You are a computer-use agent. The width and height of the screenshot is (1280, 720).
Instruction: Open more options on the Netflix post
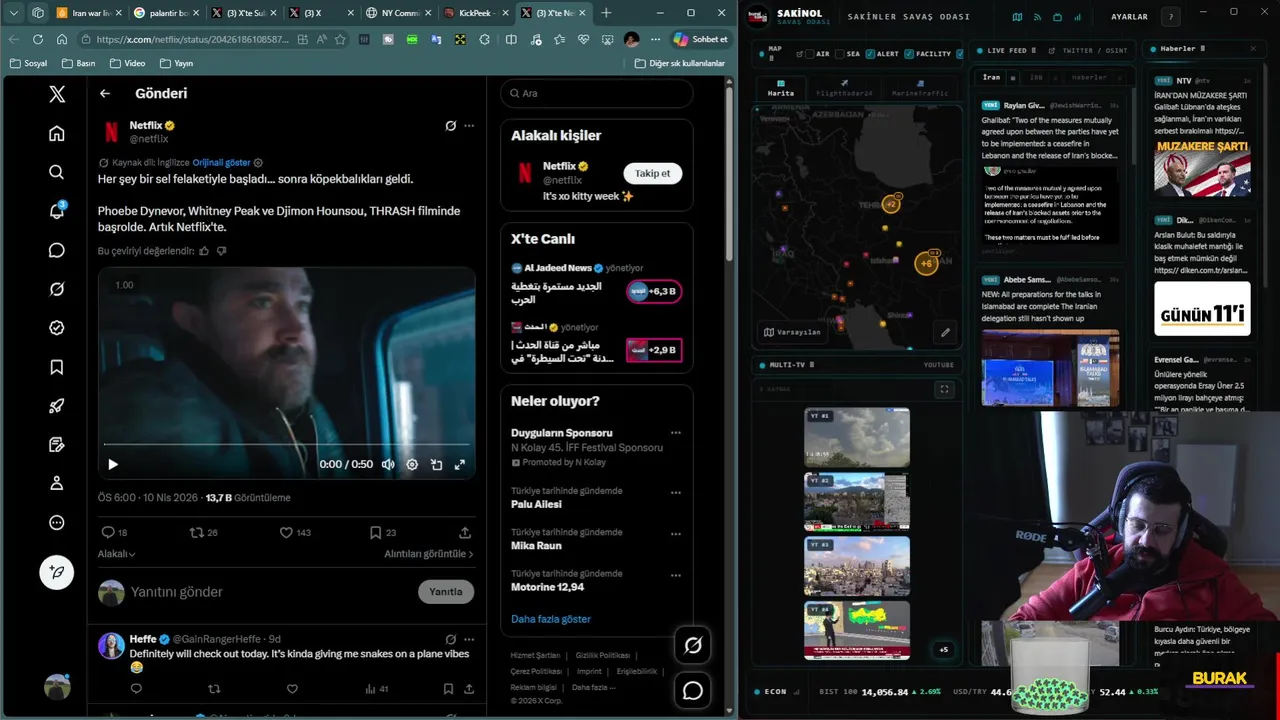pyautogui.click(x=469, y=126)
